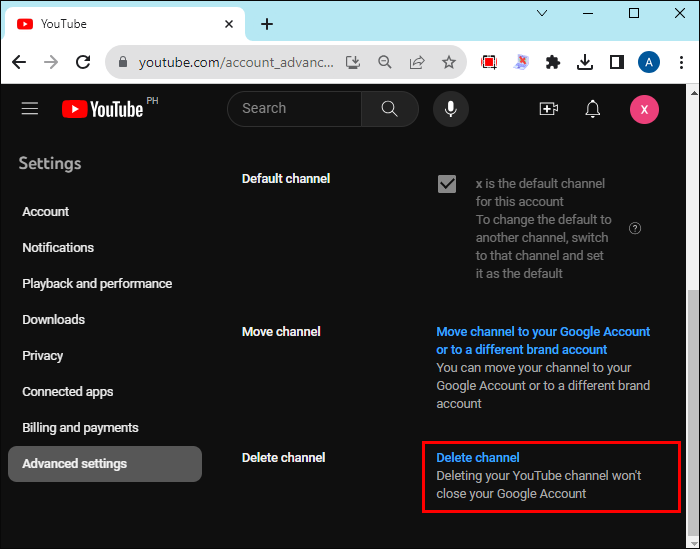Image resolution: width=700 pixels, height=549 pixels.
Task: Toggle the Chrome side panel
Action: 617,62
